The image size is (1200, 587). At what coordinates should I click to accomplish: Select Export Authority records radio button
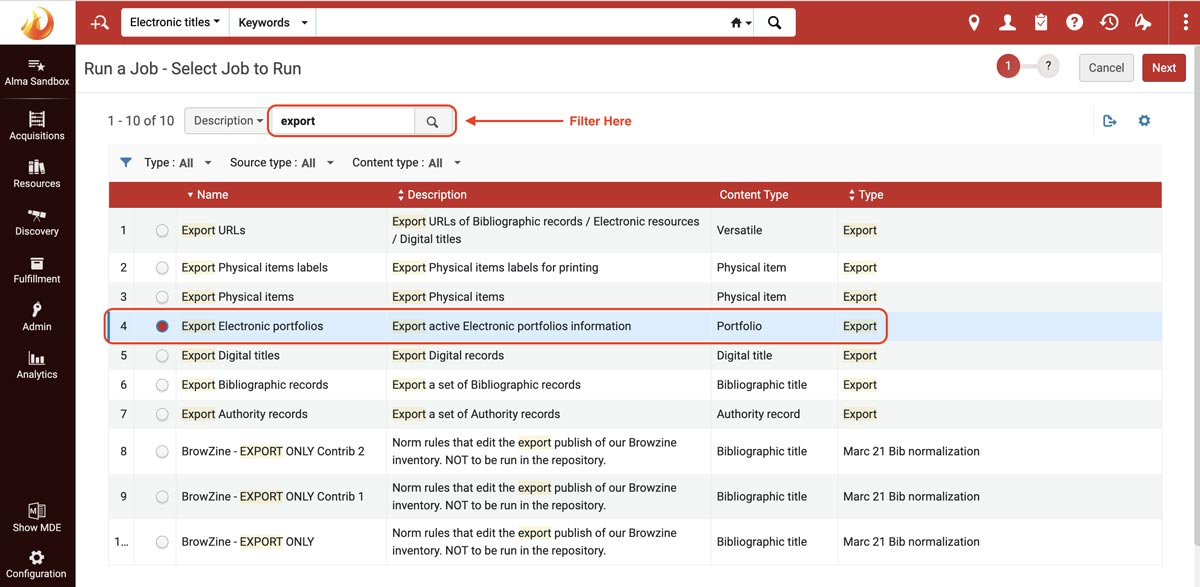coord(162,414)
